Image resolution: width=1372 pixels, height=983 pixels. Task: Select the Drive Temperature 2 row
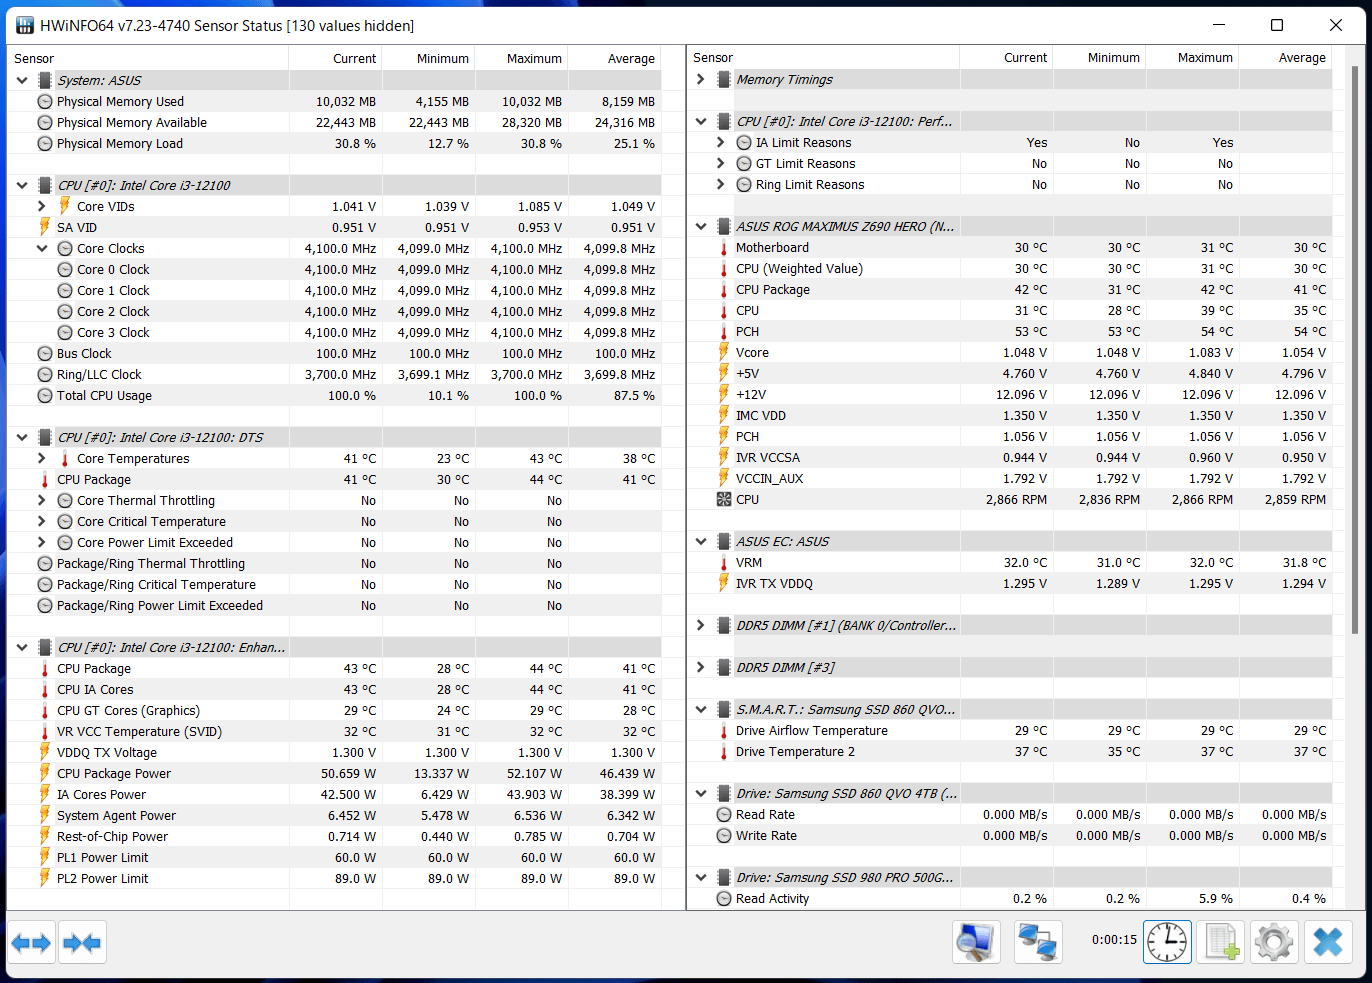(1010, 751)
